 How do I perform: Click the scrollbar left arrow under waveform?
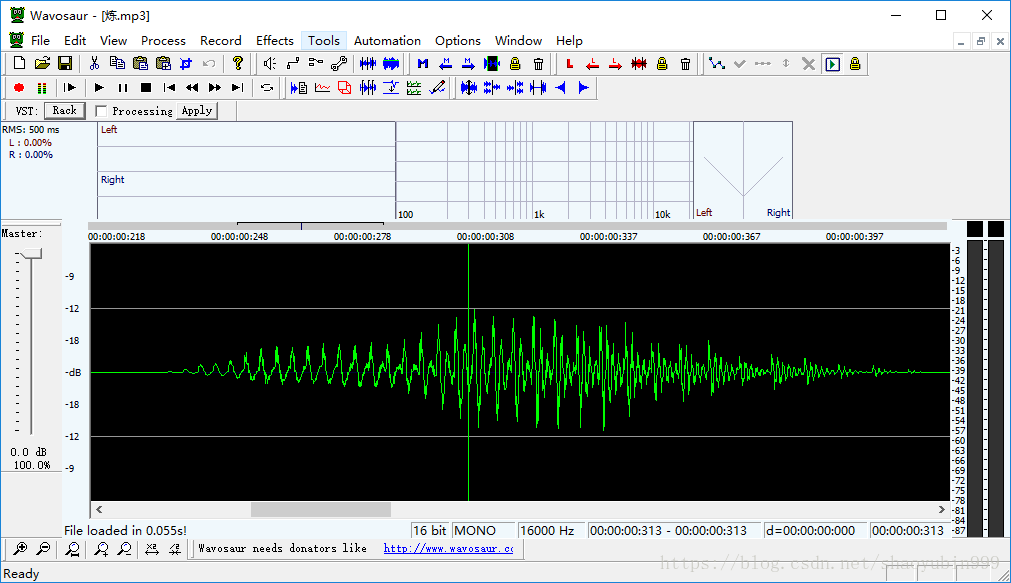(99, 509)
